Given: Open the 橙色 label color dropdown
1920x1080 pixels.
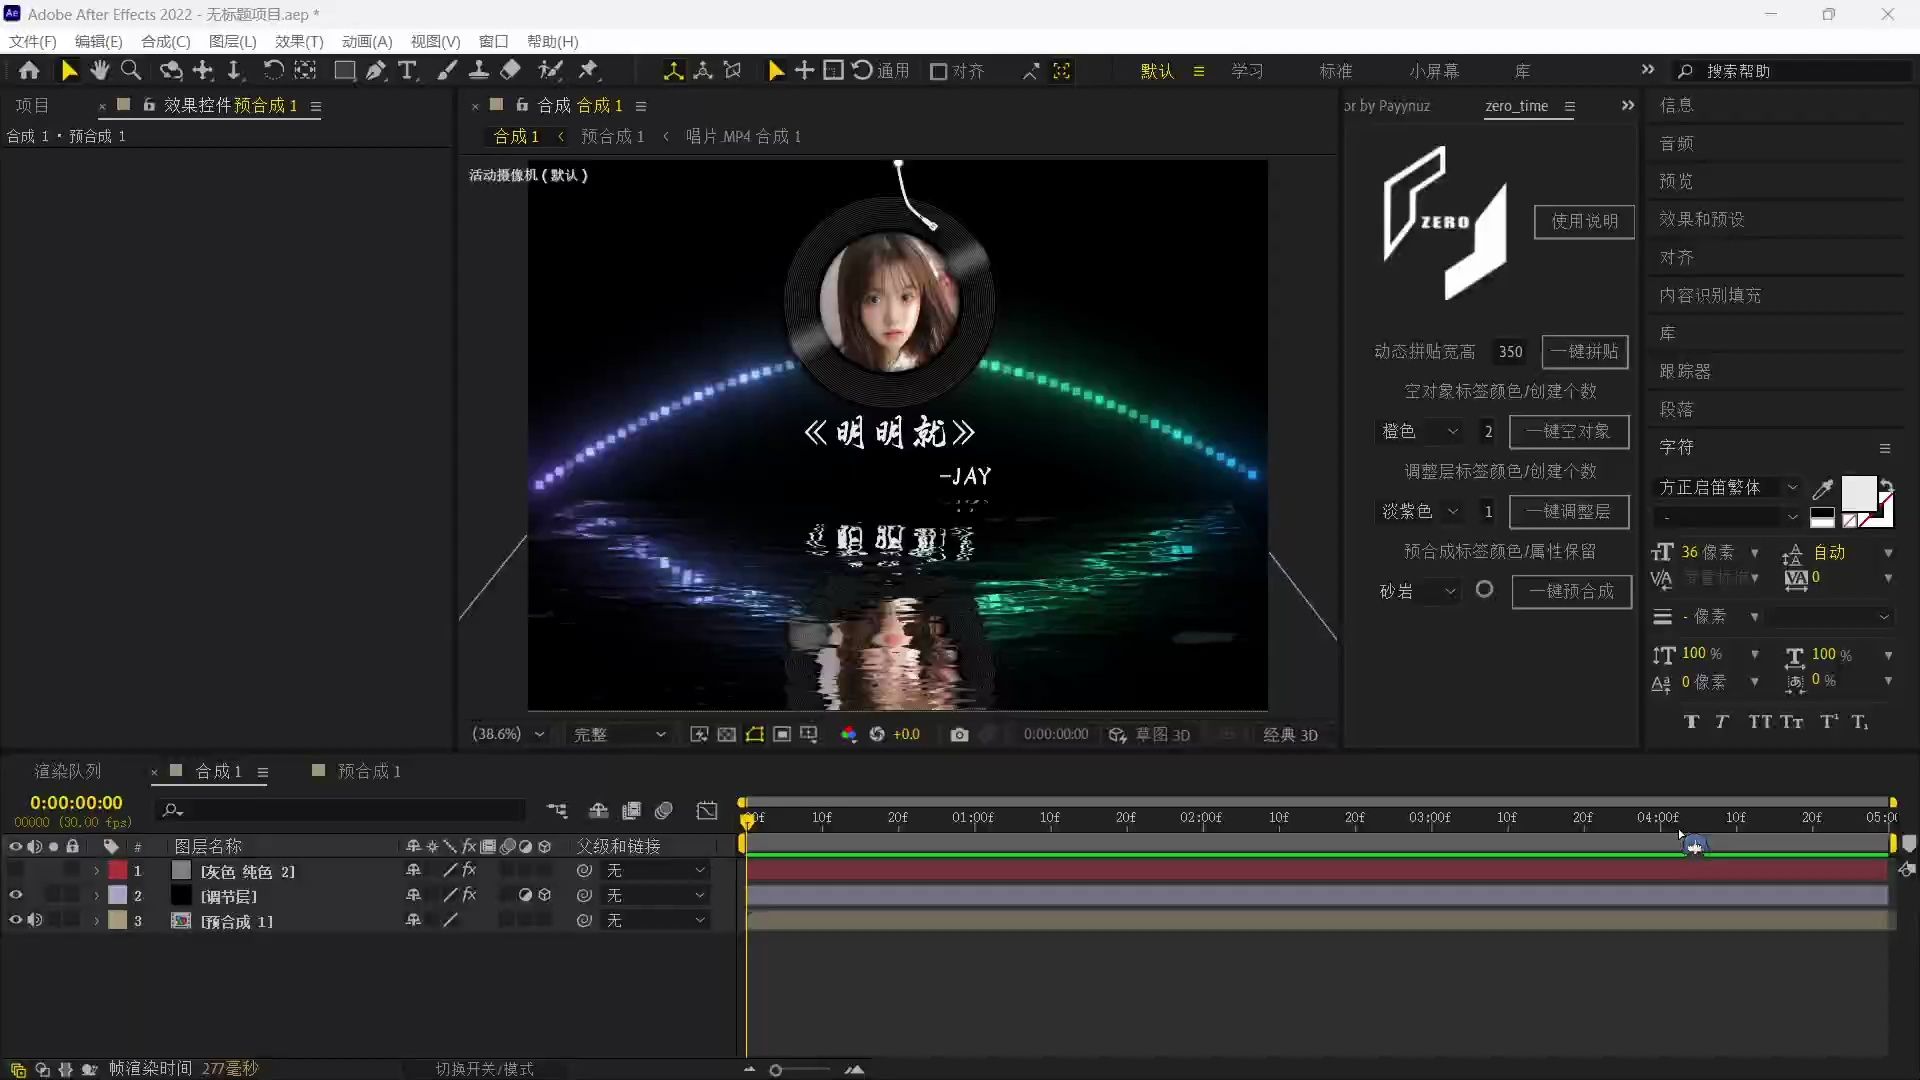Looking at the screenshot, I should [x=1420, y=431].
